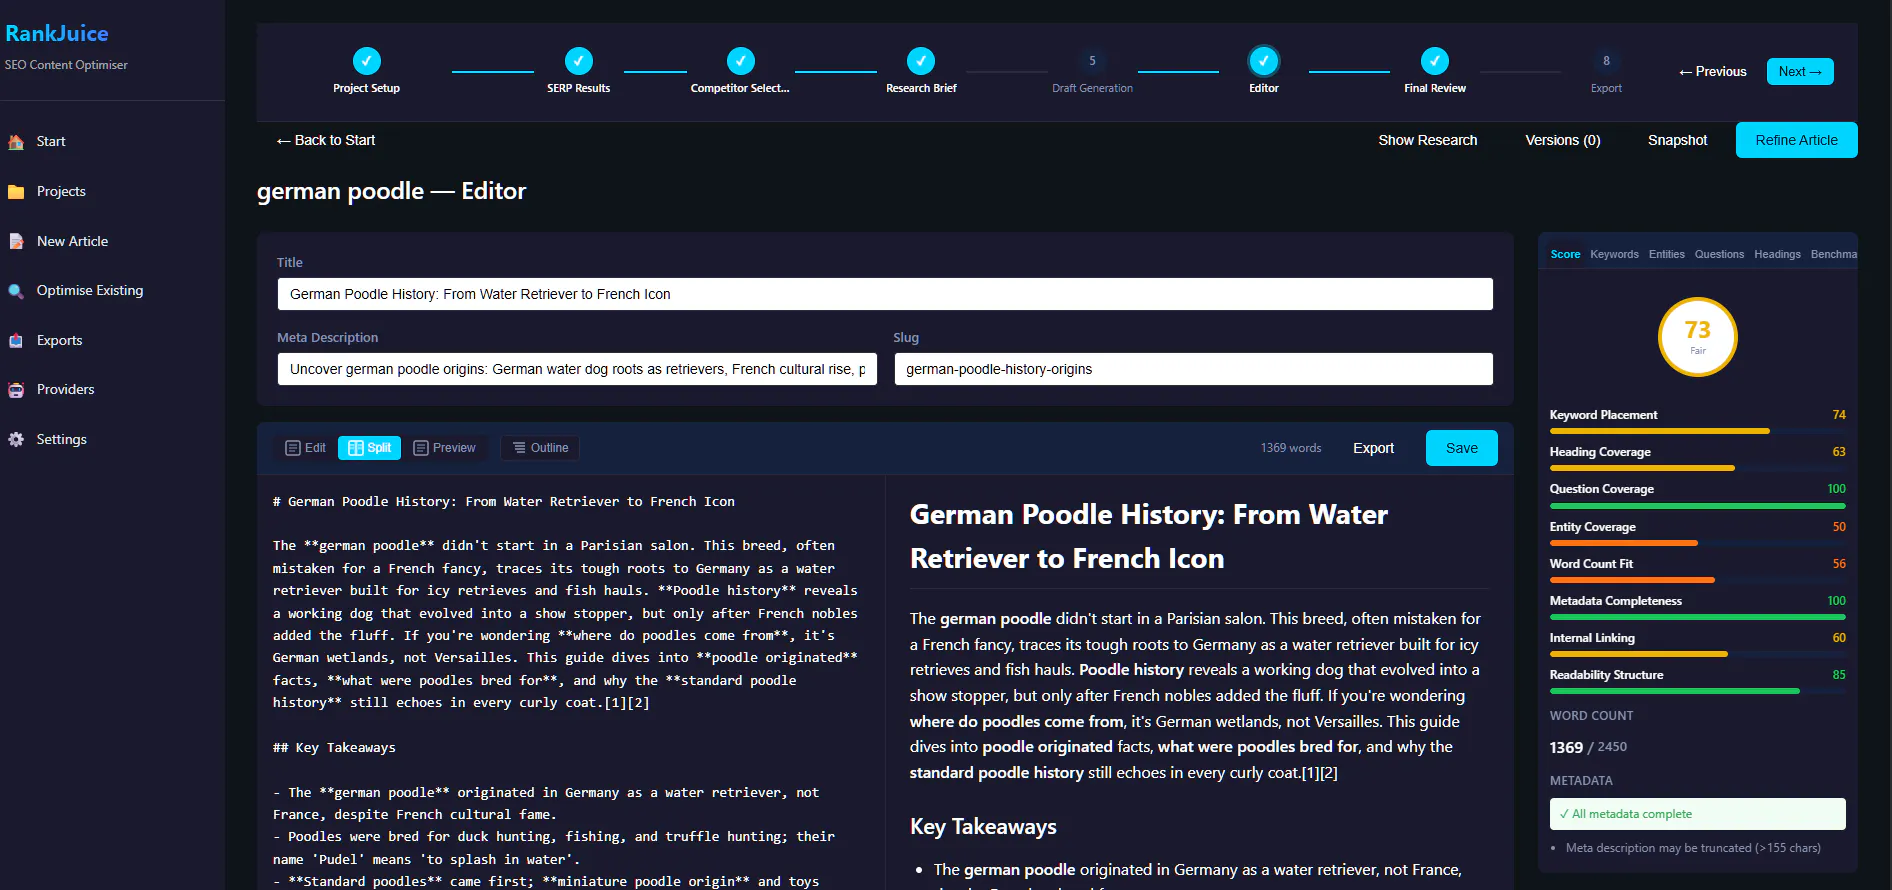Click the 'Key Takeaways' preview heading
The image size is (1892, 890).
[x=983, y=827]
